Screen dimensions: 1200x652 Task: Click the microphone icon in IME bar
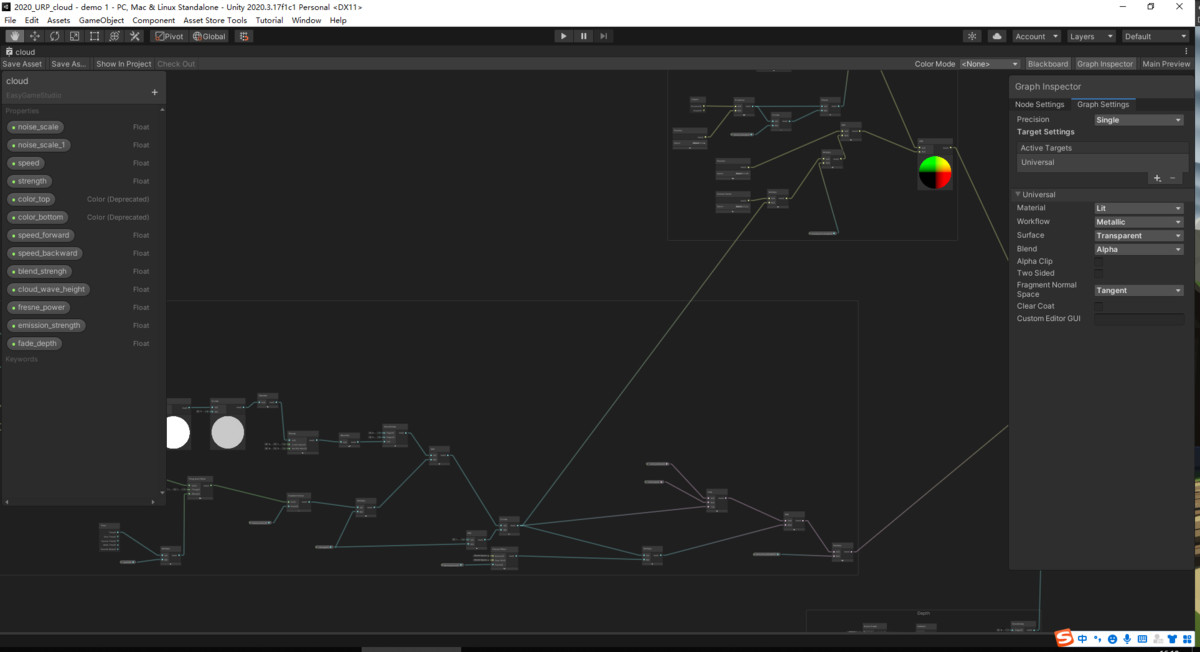1127,638
